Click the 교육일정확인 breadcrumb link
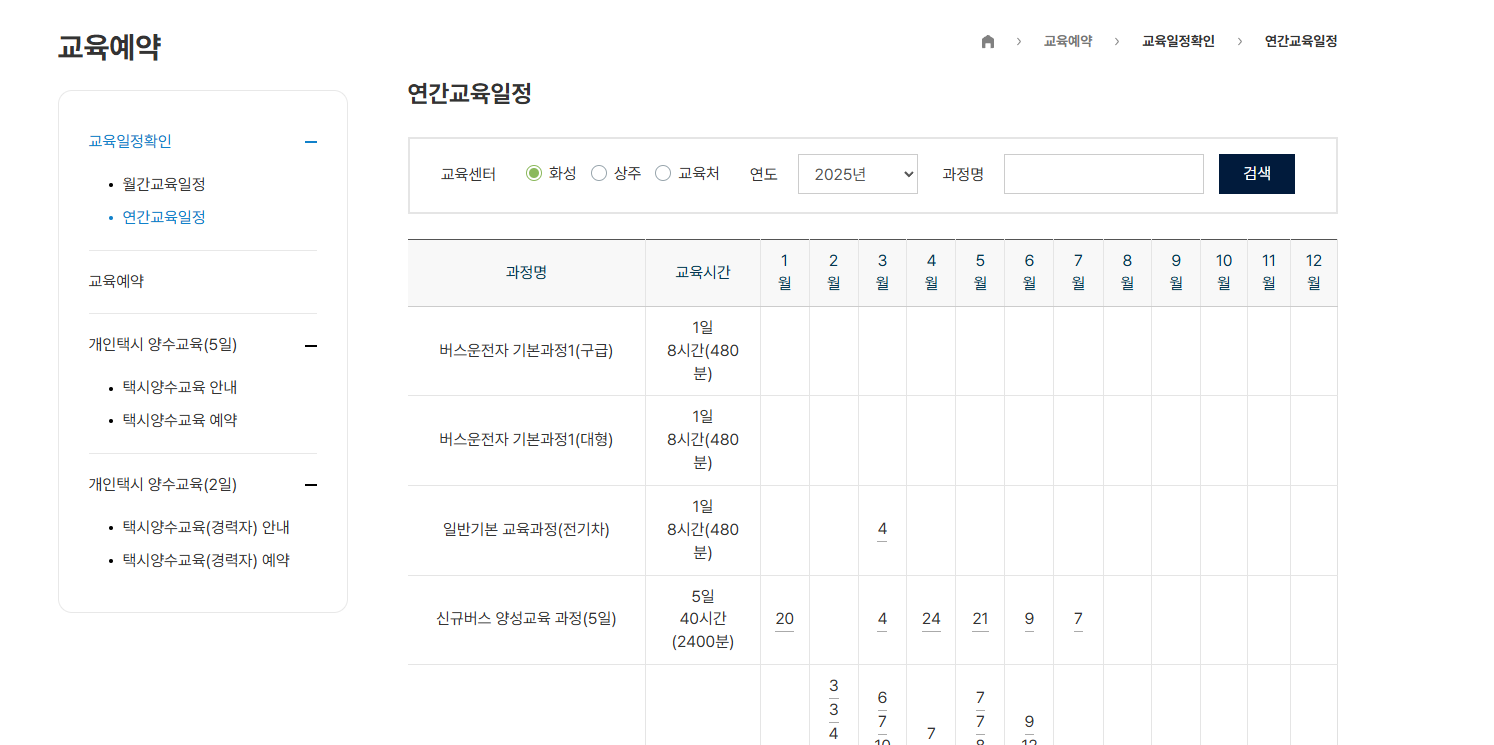Viewport: 1494px width, 745px height. (x=1178, y=42)
